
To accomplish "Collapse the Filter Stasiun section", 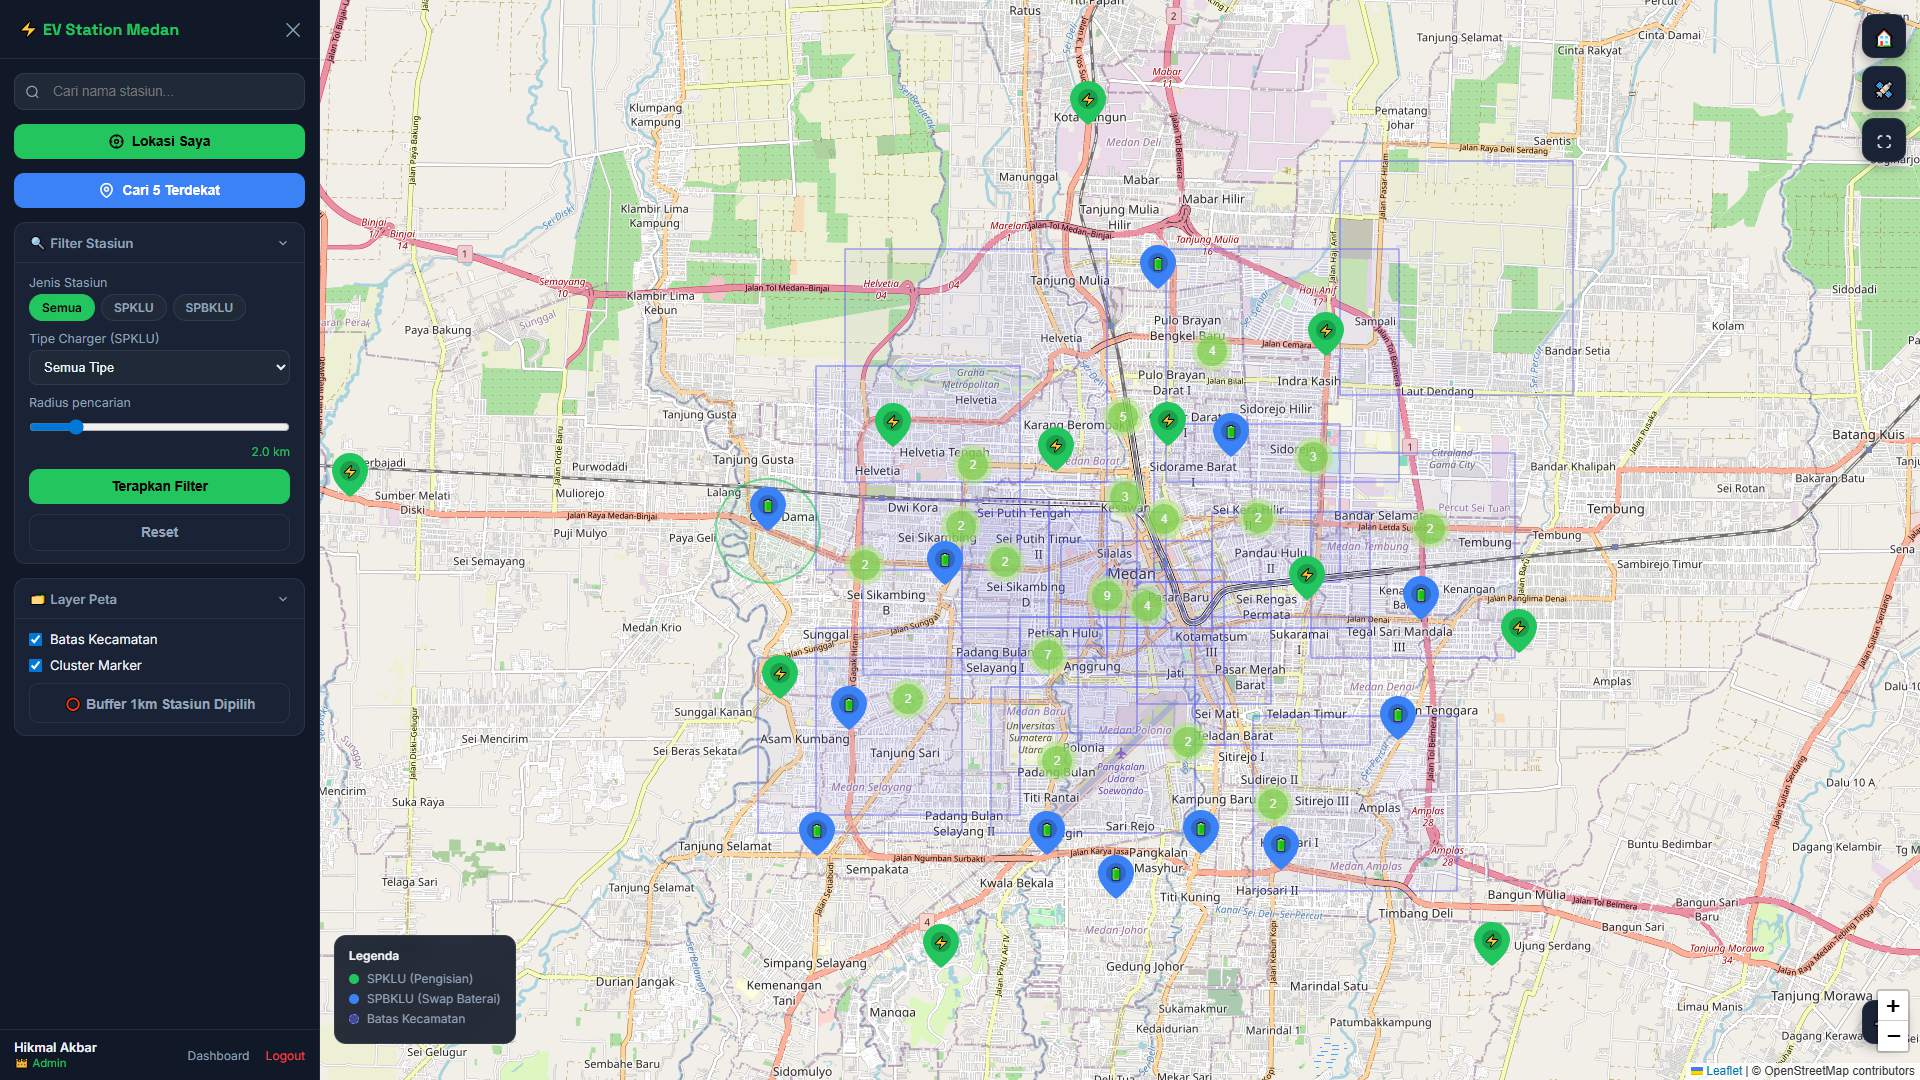I will coord(282,243).
